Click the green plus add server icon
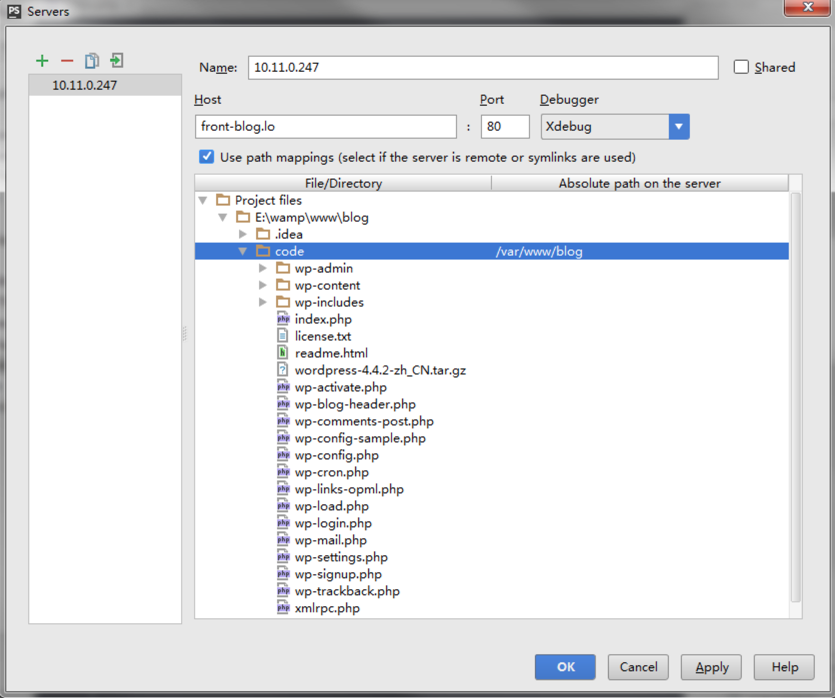Screen dimensions: 835x698 42,61
